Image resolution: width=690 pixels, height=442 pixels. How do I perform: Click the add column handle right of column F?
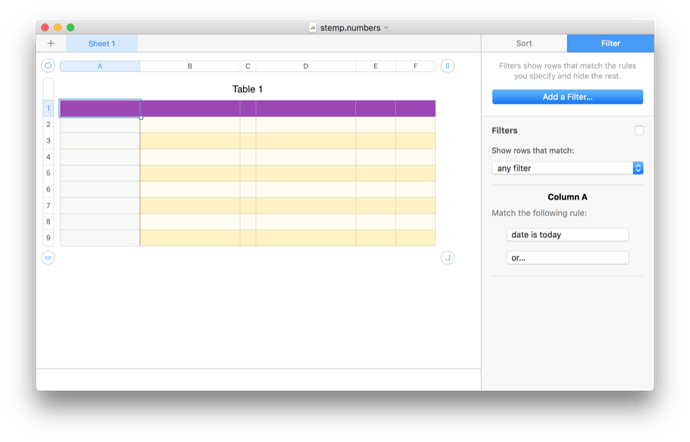(448, 66)
